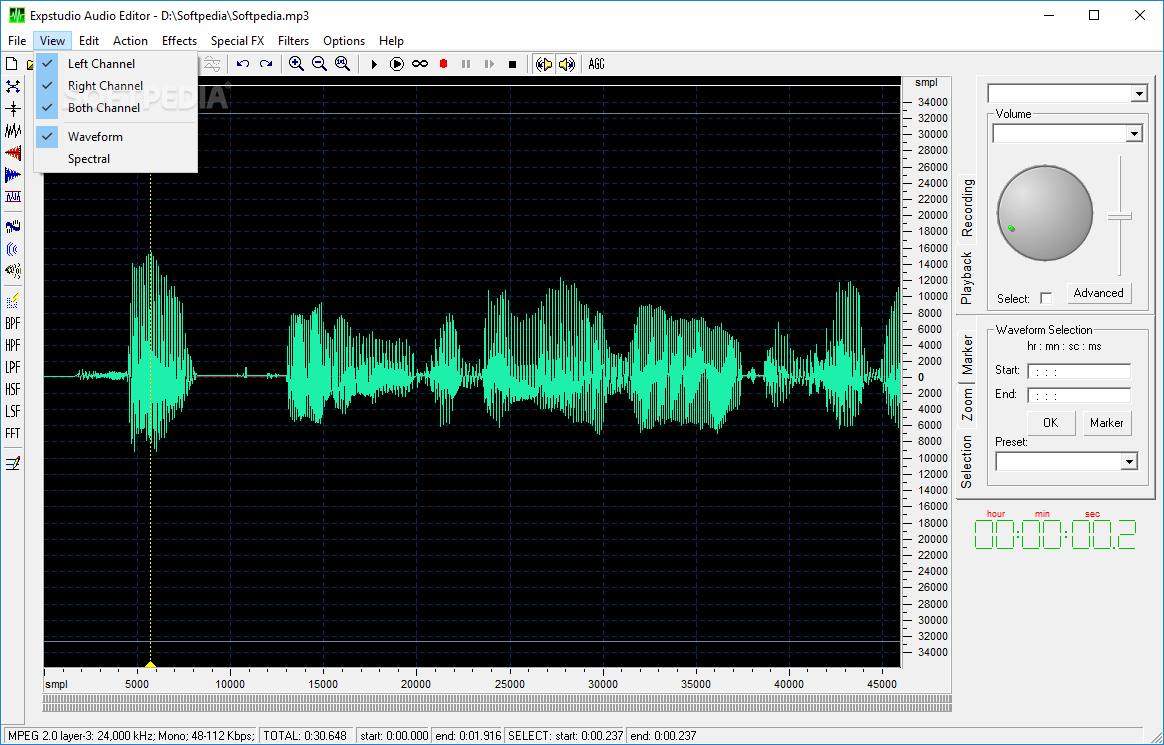Click the End time input field
This screenshot has height=745, width=1164.
pos(1079,395)
